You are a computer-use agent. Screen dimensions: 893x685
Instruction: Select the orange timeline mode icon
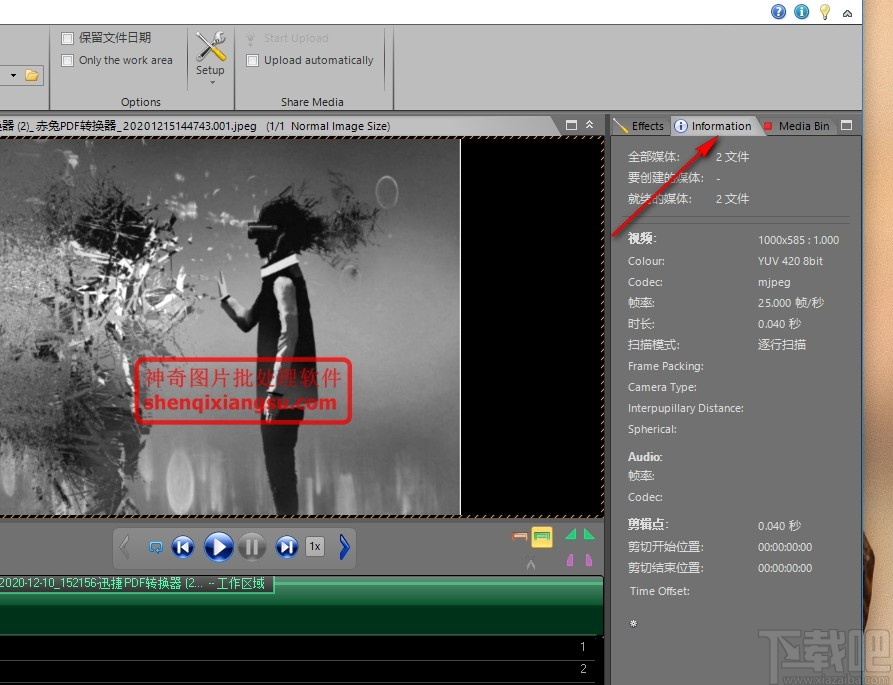coord(519,536)
